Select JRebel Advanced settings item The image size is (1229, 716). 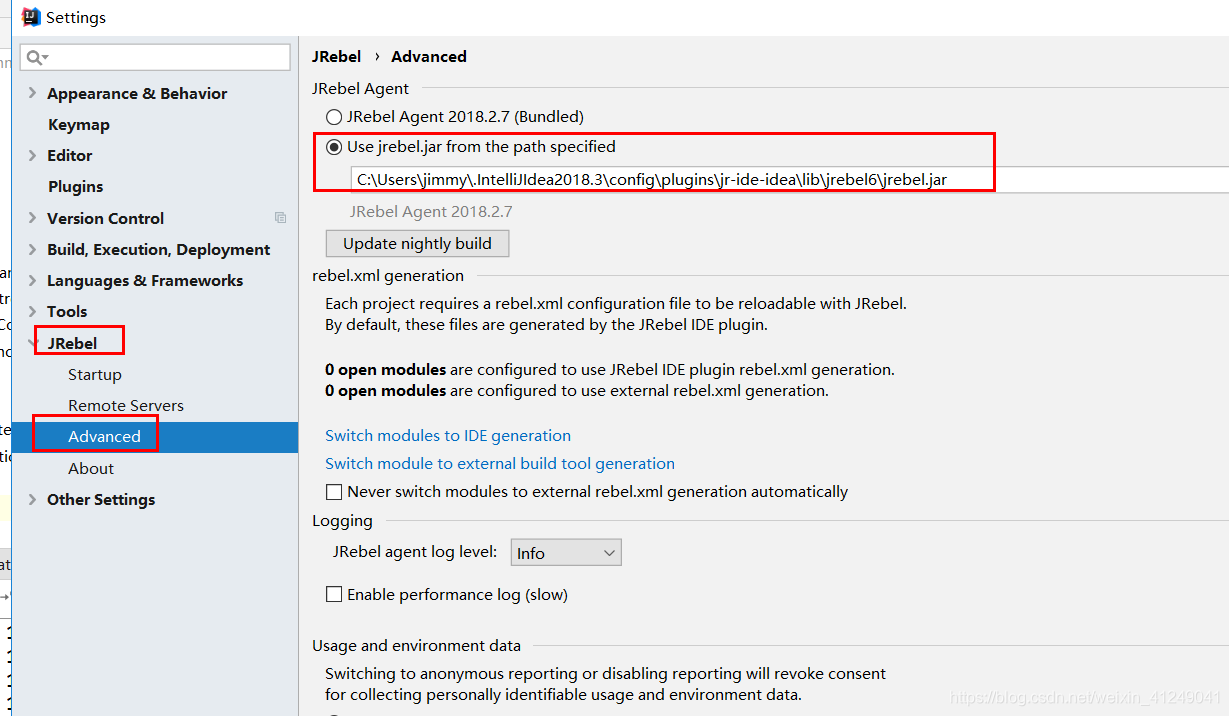(x=105, y=437)
